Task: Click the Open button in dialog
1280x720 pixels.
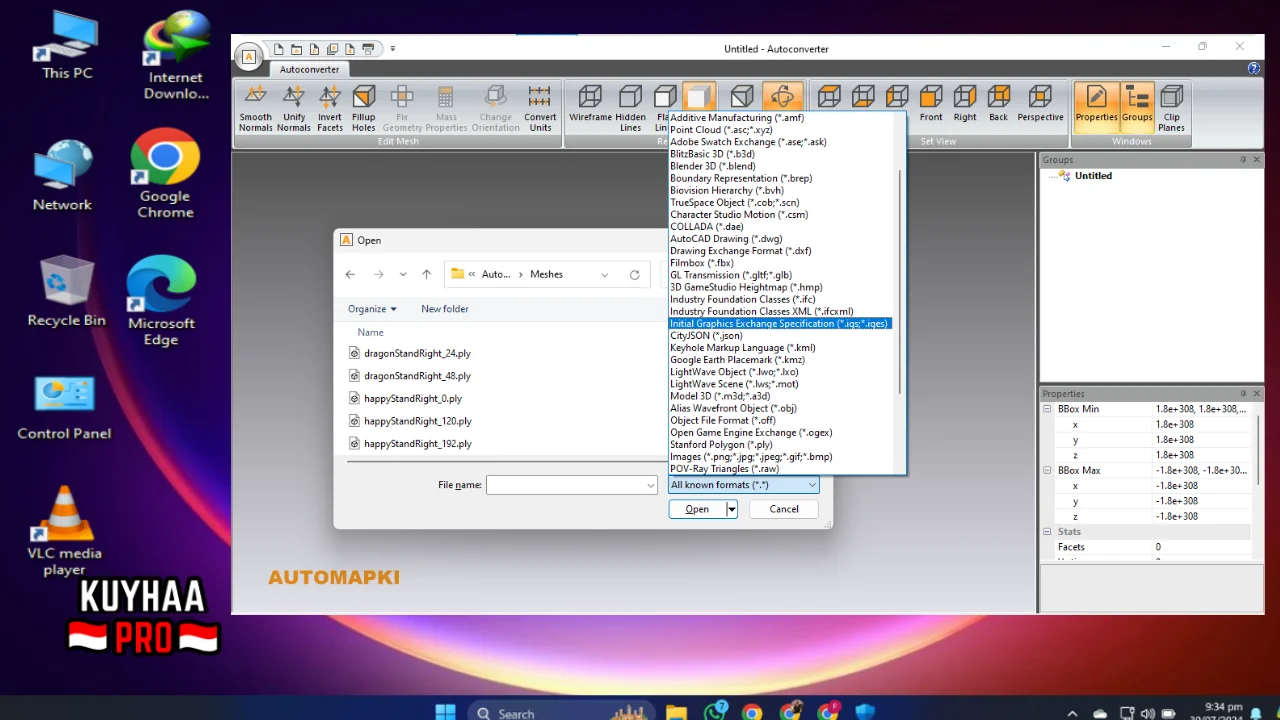Action: point(697,509)
